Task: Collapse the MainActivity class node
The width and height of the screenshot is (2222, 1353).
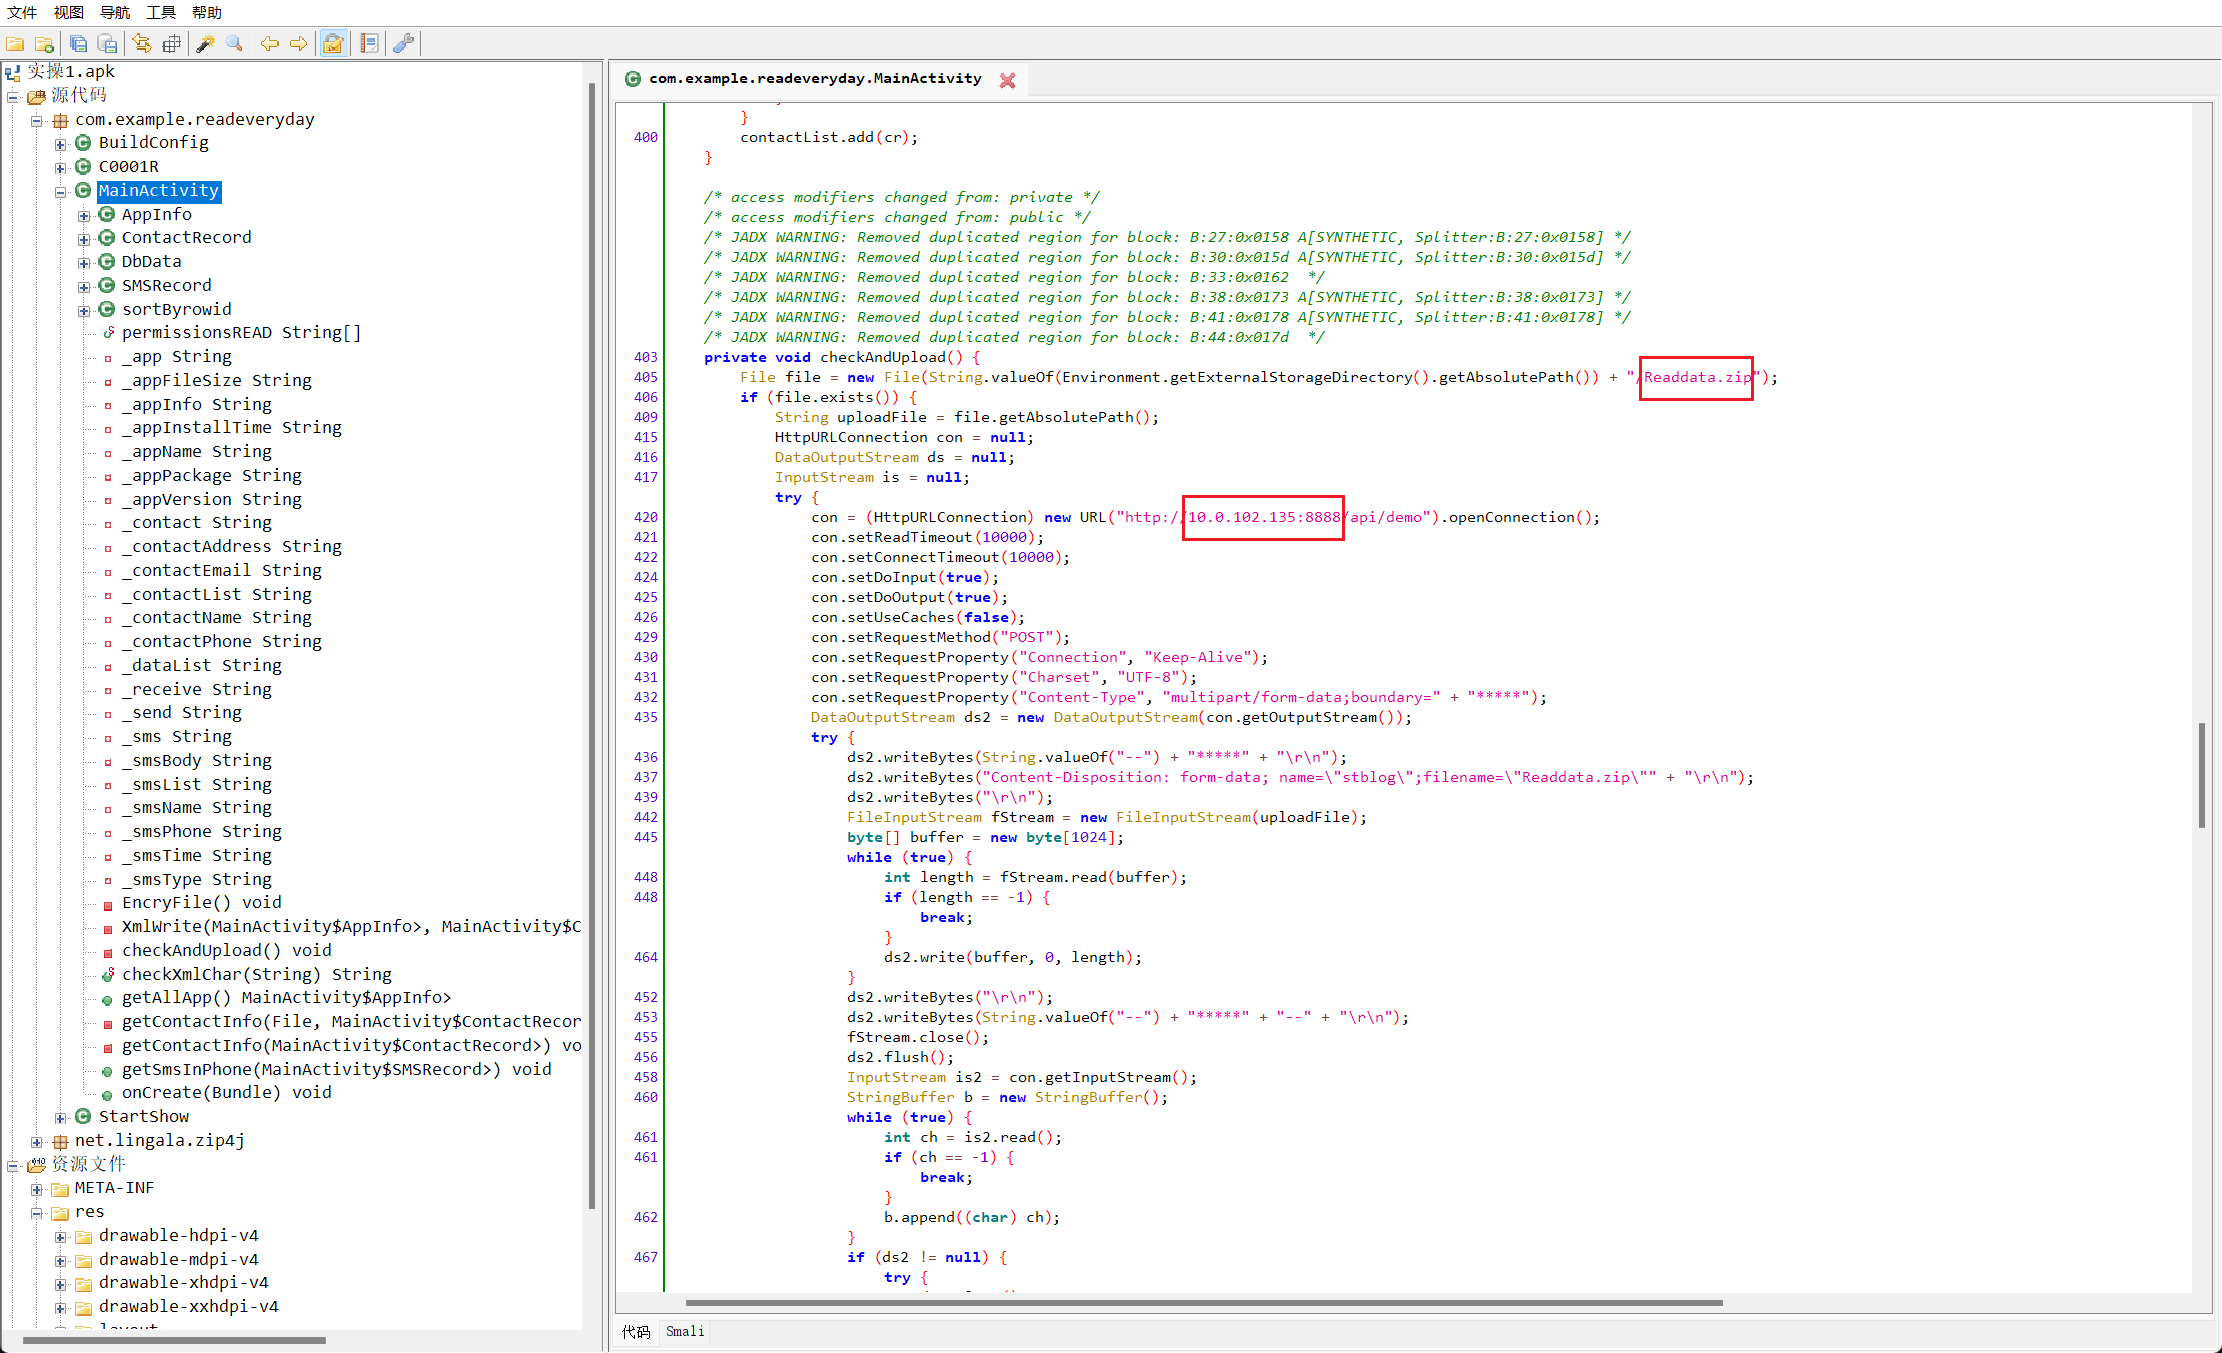Action: [x=61, y=191]
